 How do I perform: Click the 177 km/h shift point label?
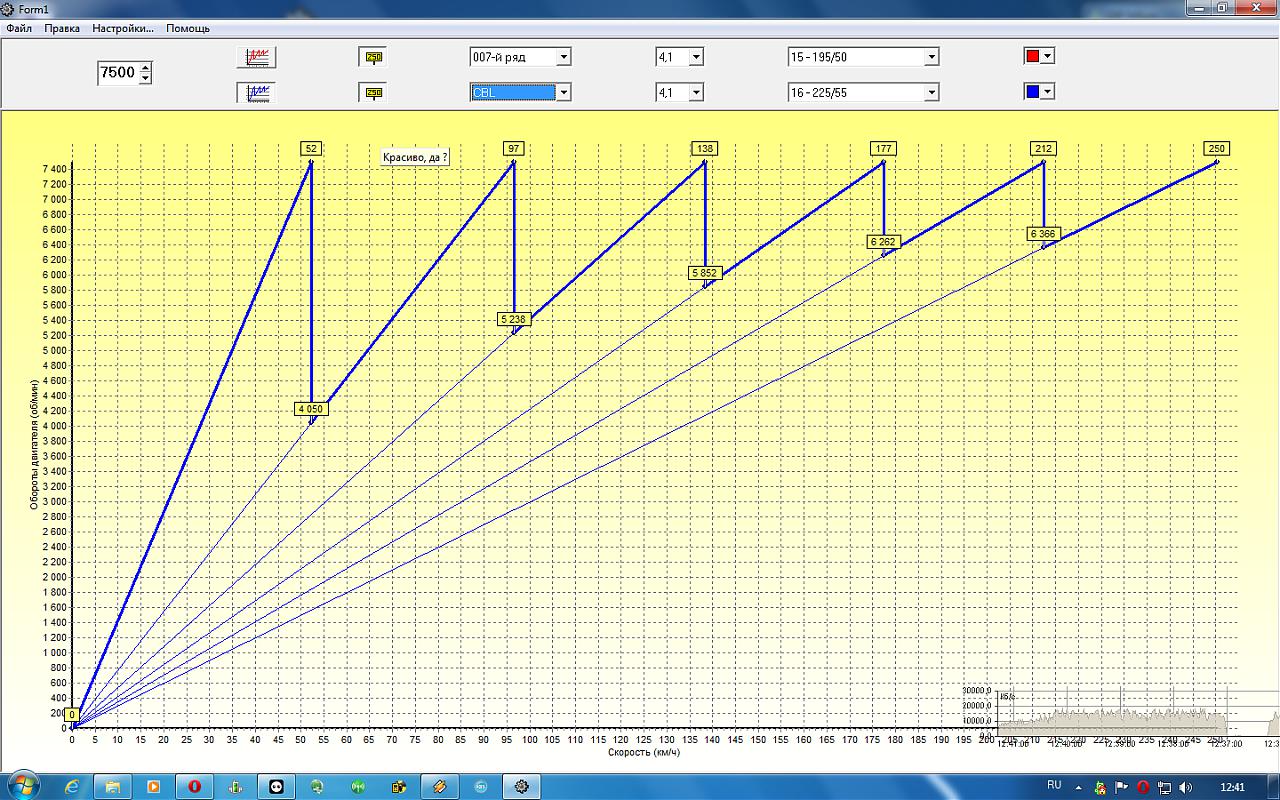tap(883, 148)
